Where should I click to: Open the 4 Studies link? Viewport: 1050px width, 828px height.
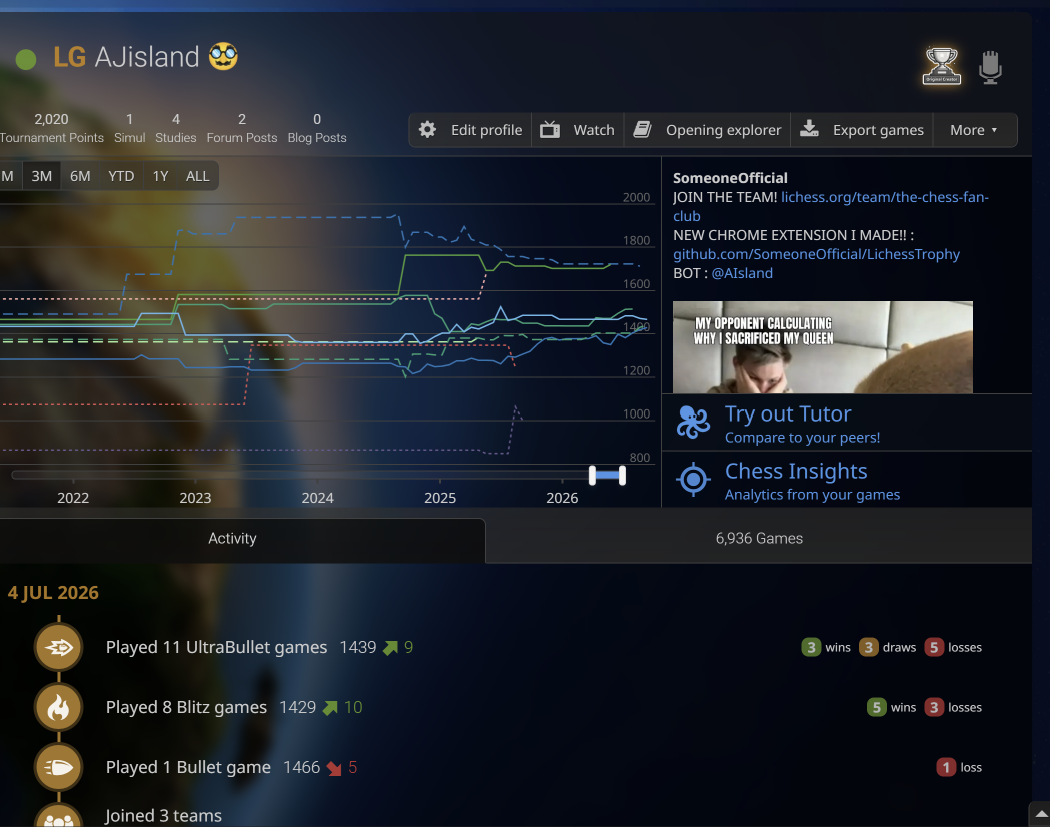pyautogui.click(x=175, y=128)
